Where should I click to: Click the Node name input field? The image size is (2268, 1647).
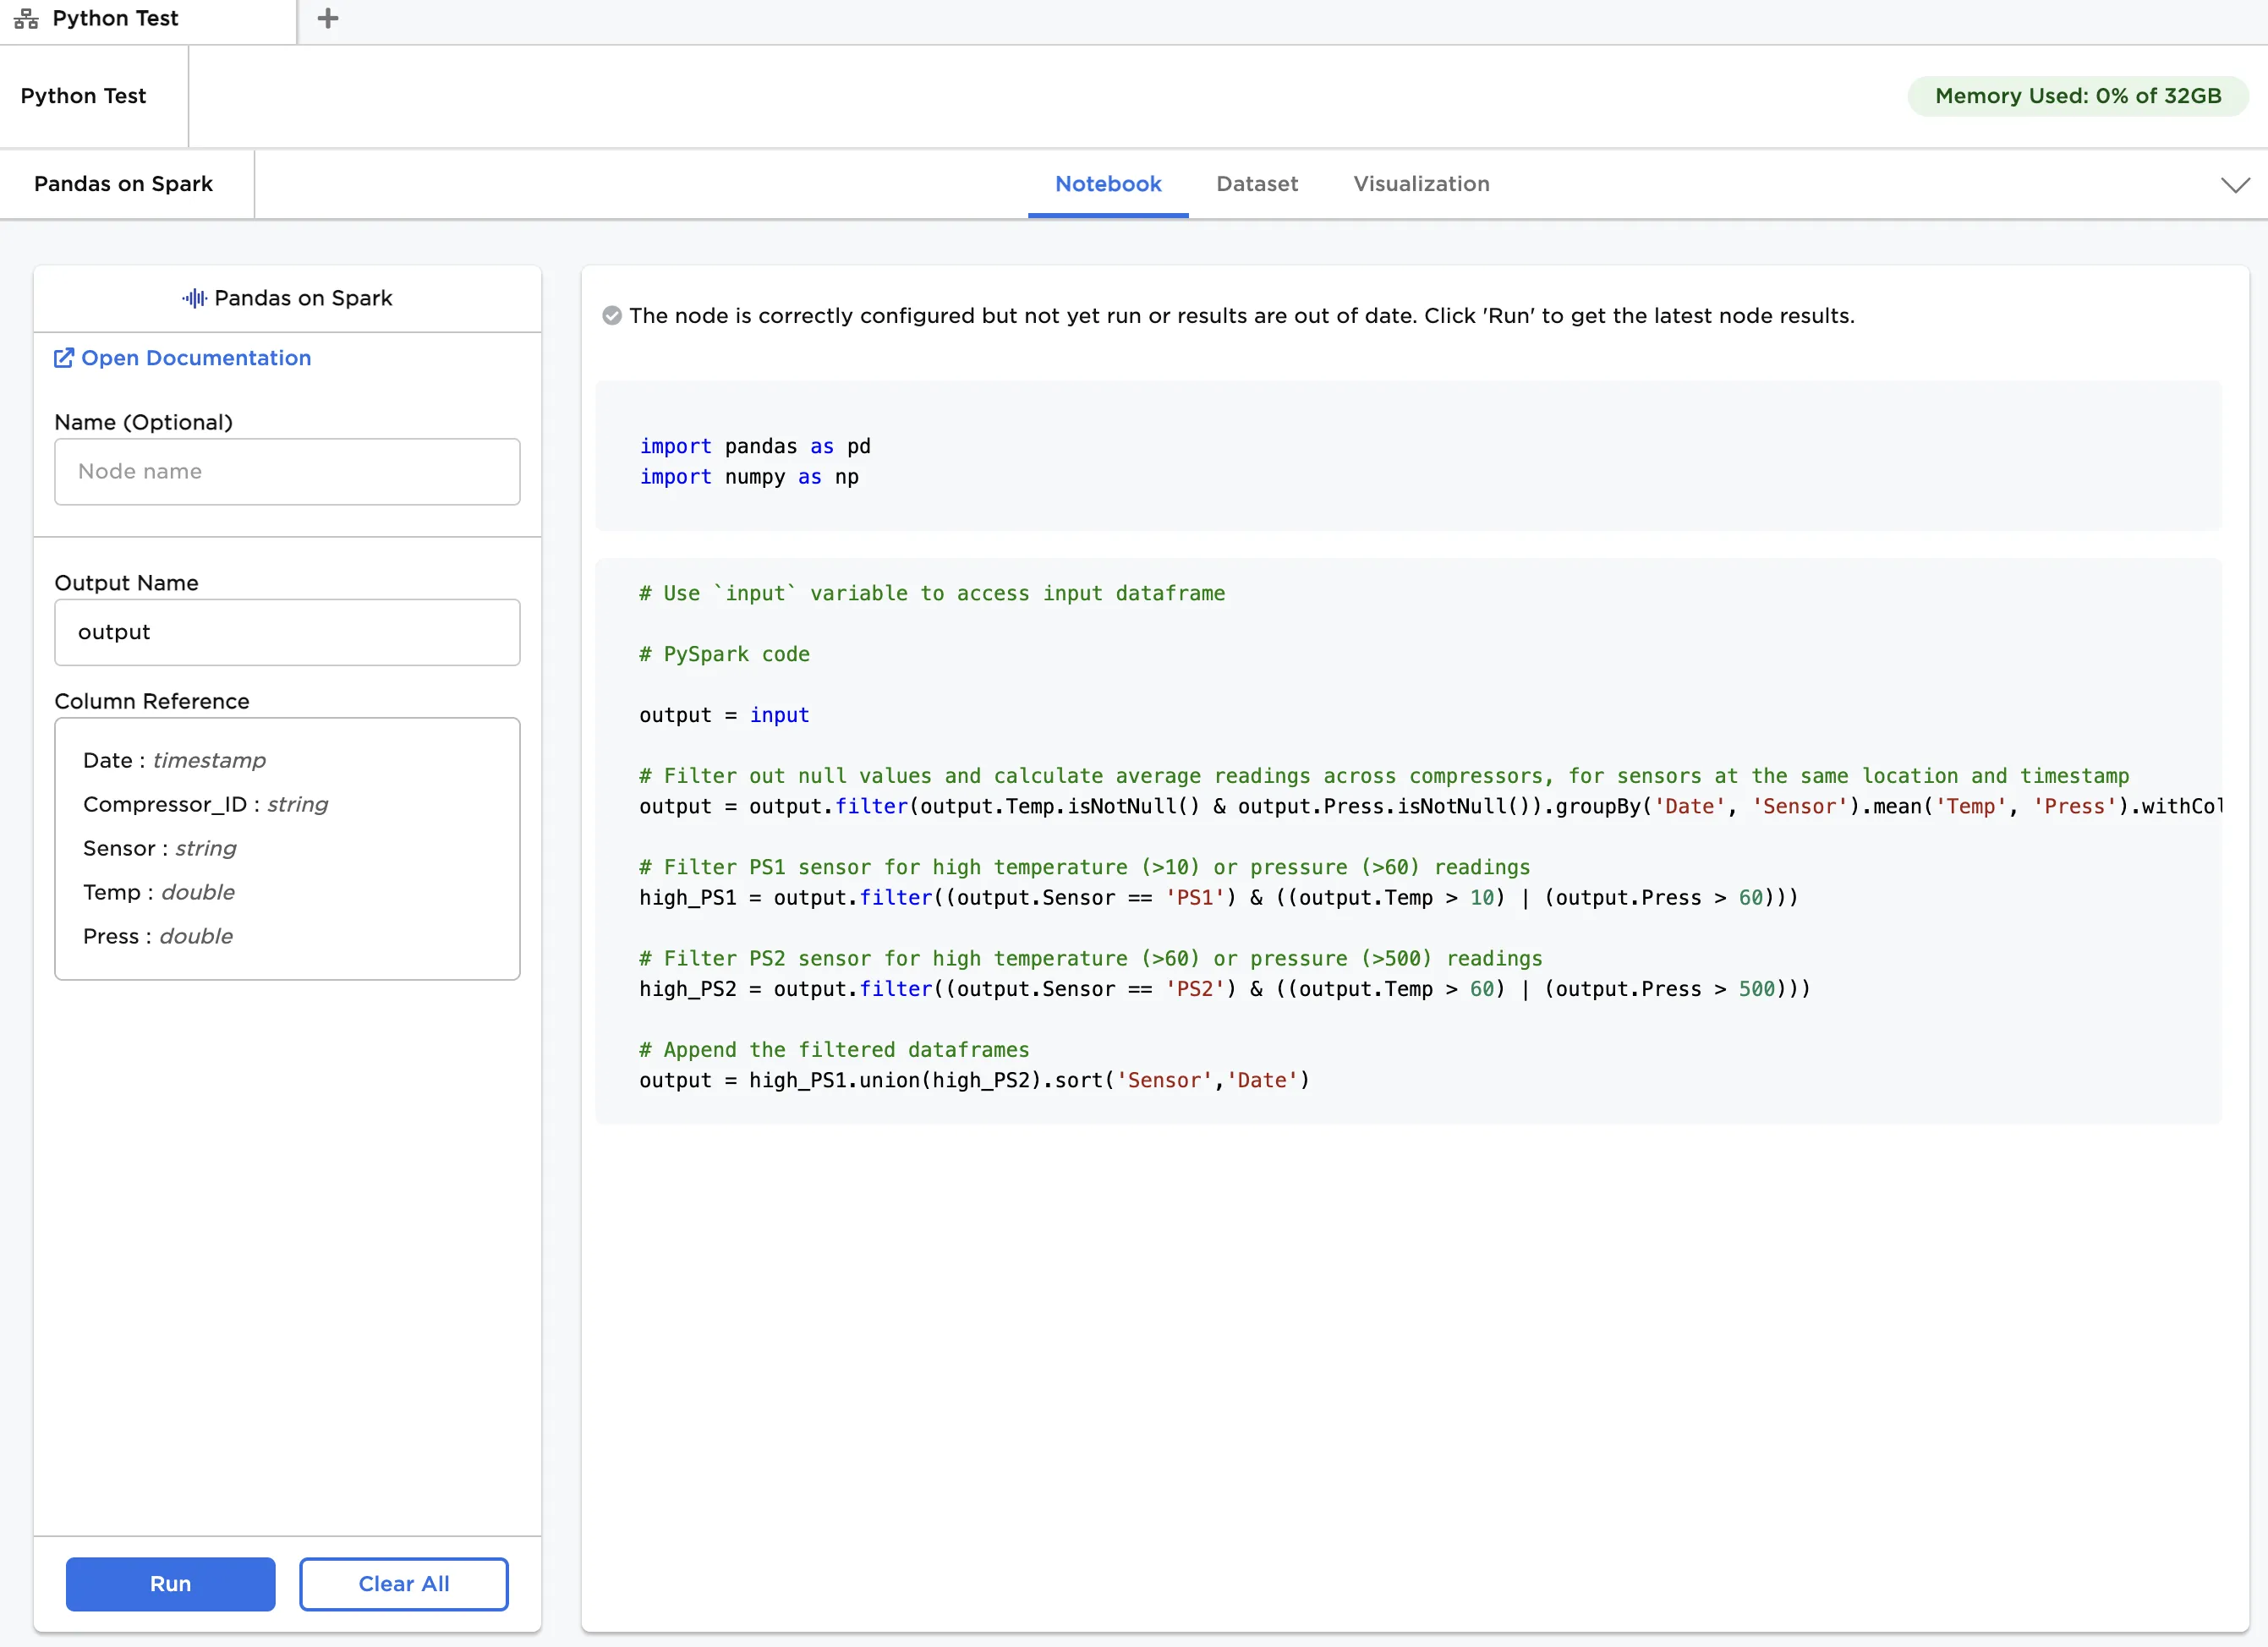coord(287,472)
